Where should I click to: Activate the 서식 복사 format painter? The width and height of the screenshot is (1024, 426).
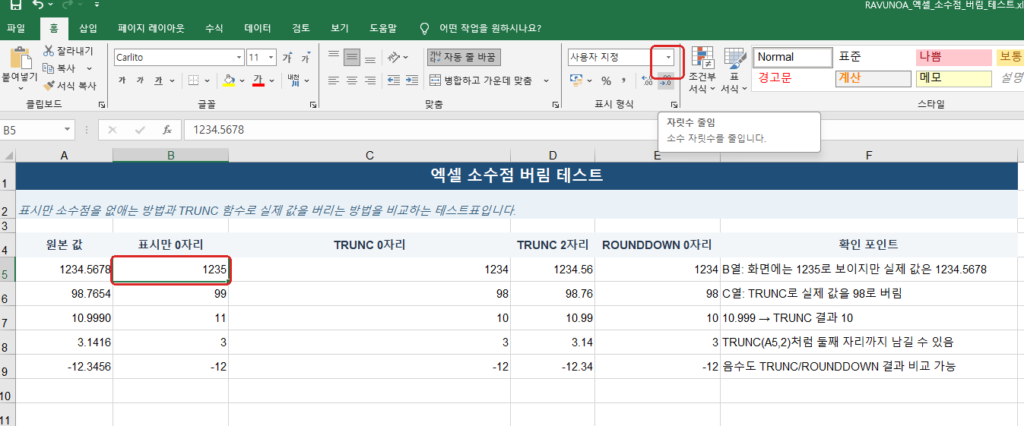pos(69,86)
